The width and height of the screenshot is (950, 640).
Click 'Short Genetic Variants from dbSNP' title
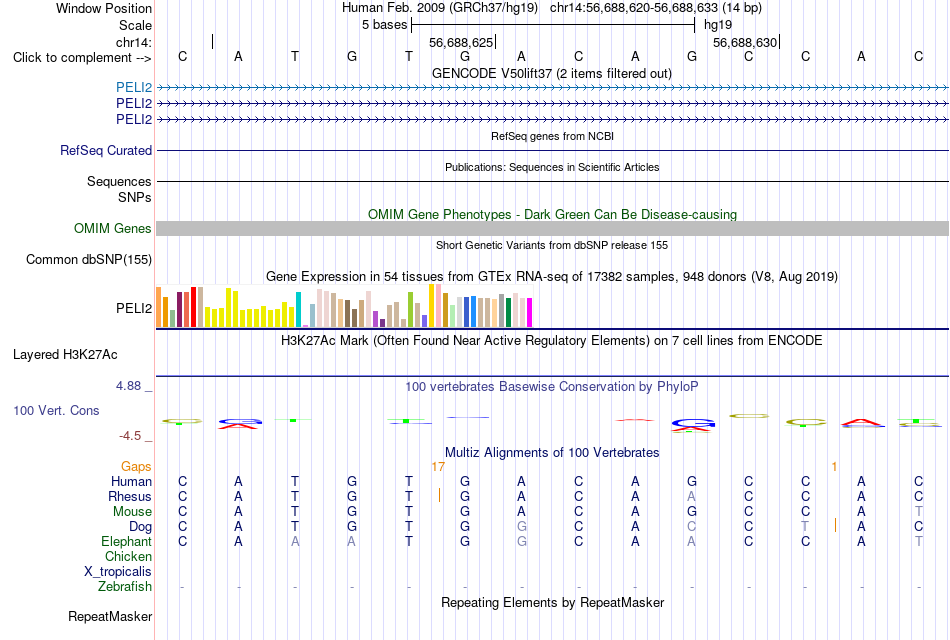tap(552, 245)
